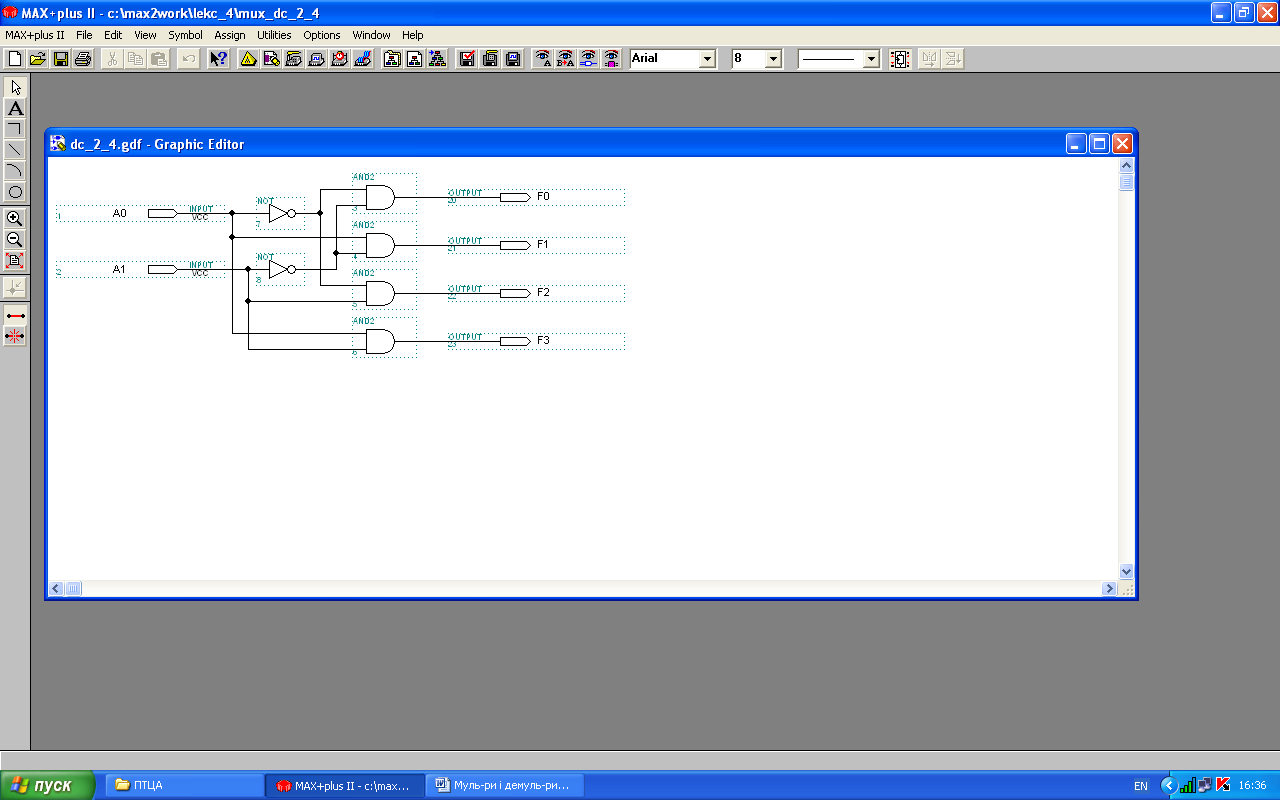
Task: Select the AND2 gate driving F2
Action: click(x=383, y=293)
